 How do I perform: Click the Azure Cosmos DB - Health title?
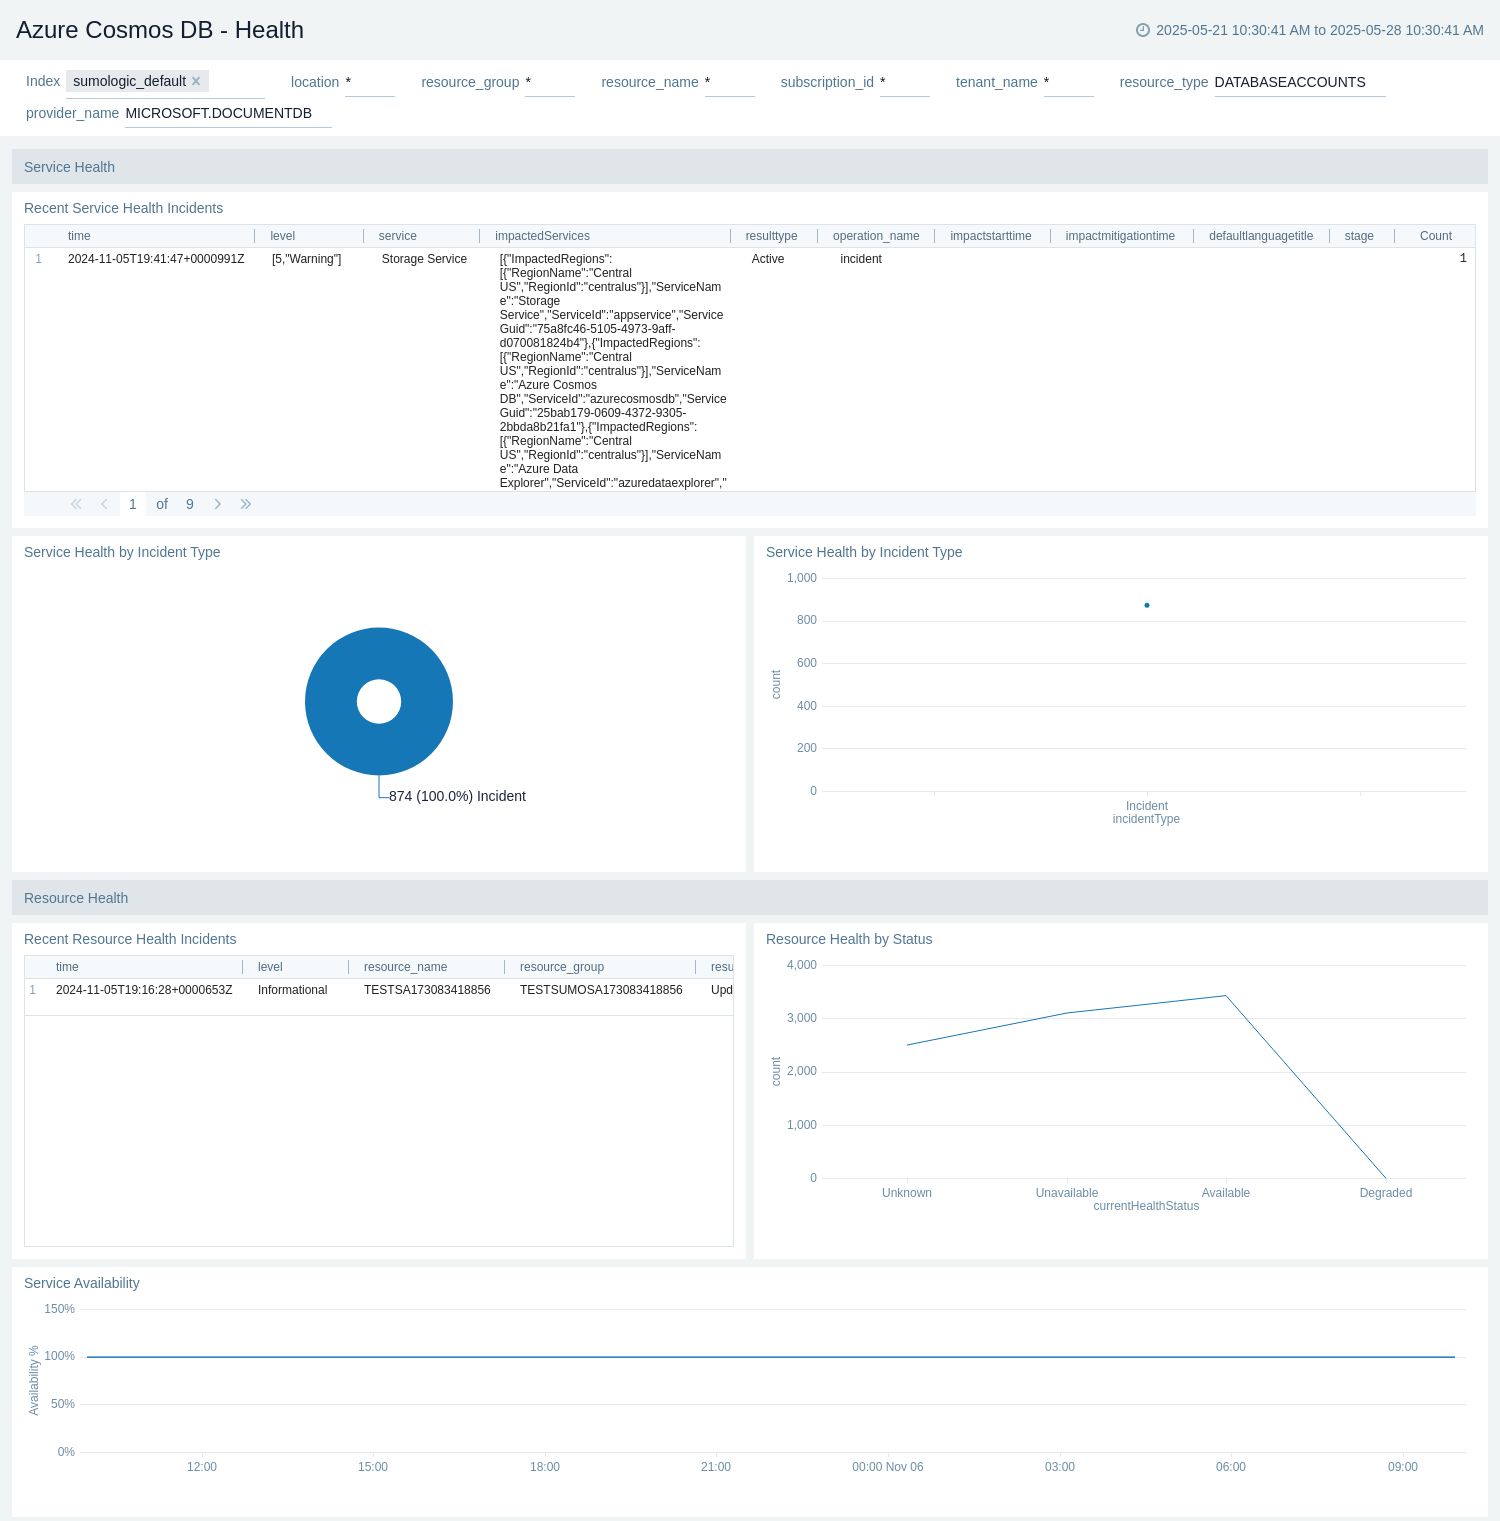(x=160, y=30)
